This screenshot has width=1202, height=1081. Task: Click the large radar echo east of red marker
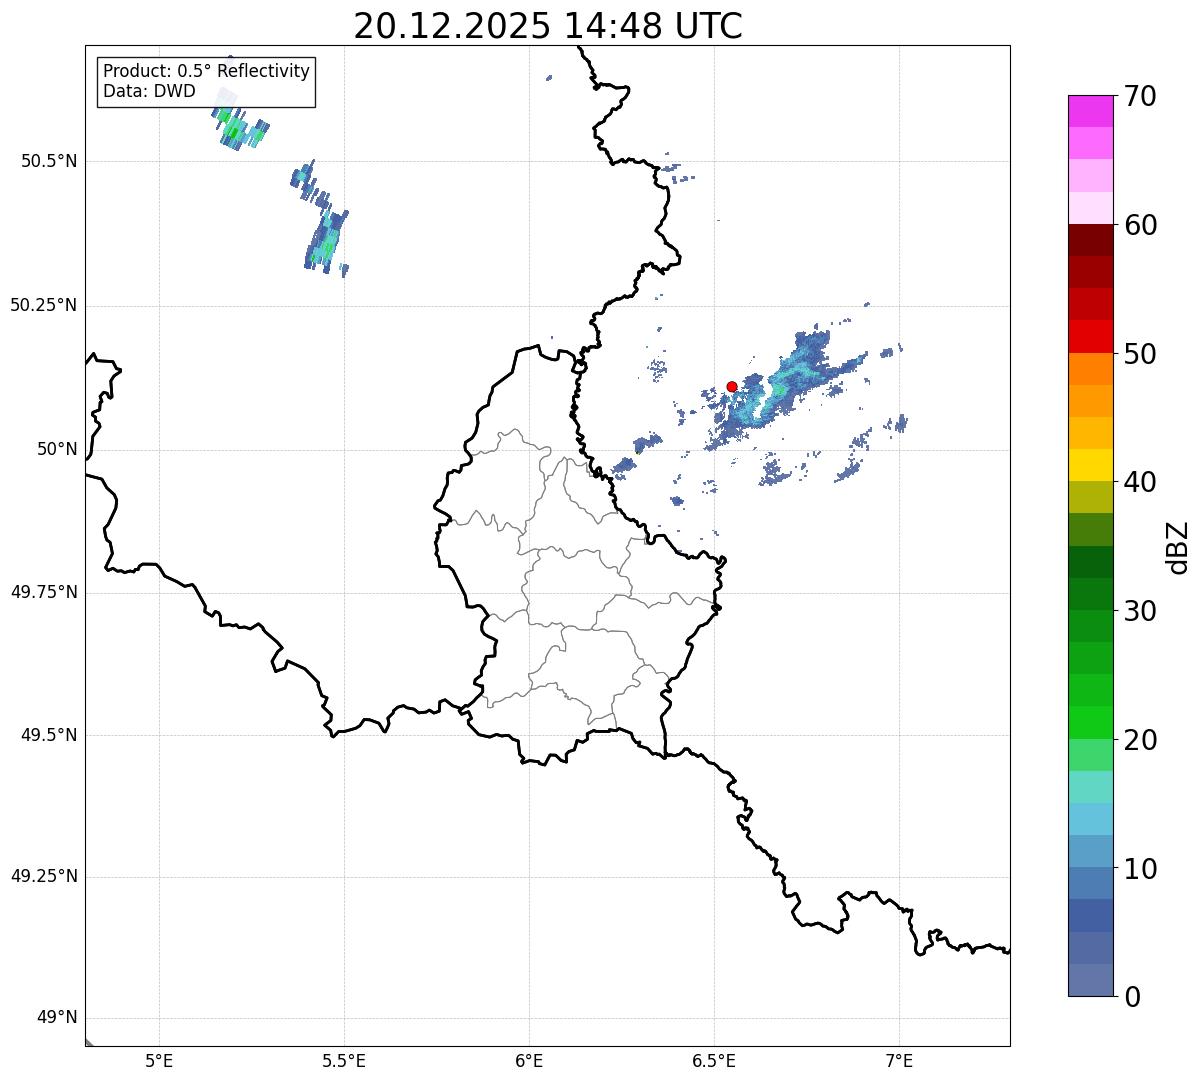click(x=785, y=385)
